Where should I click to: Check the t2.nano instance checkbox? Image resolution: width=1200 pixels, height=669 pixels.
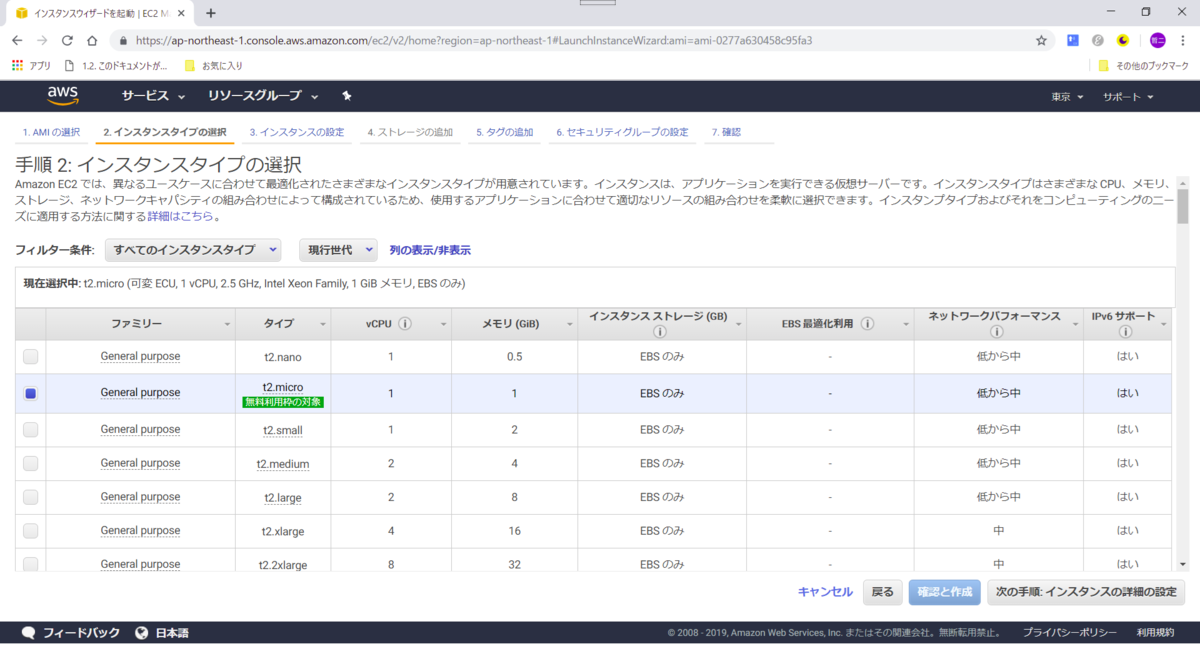tap(30, 356)
